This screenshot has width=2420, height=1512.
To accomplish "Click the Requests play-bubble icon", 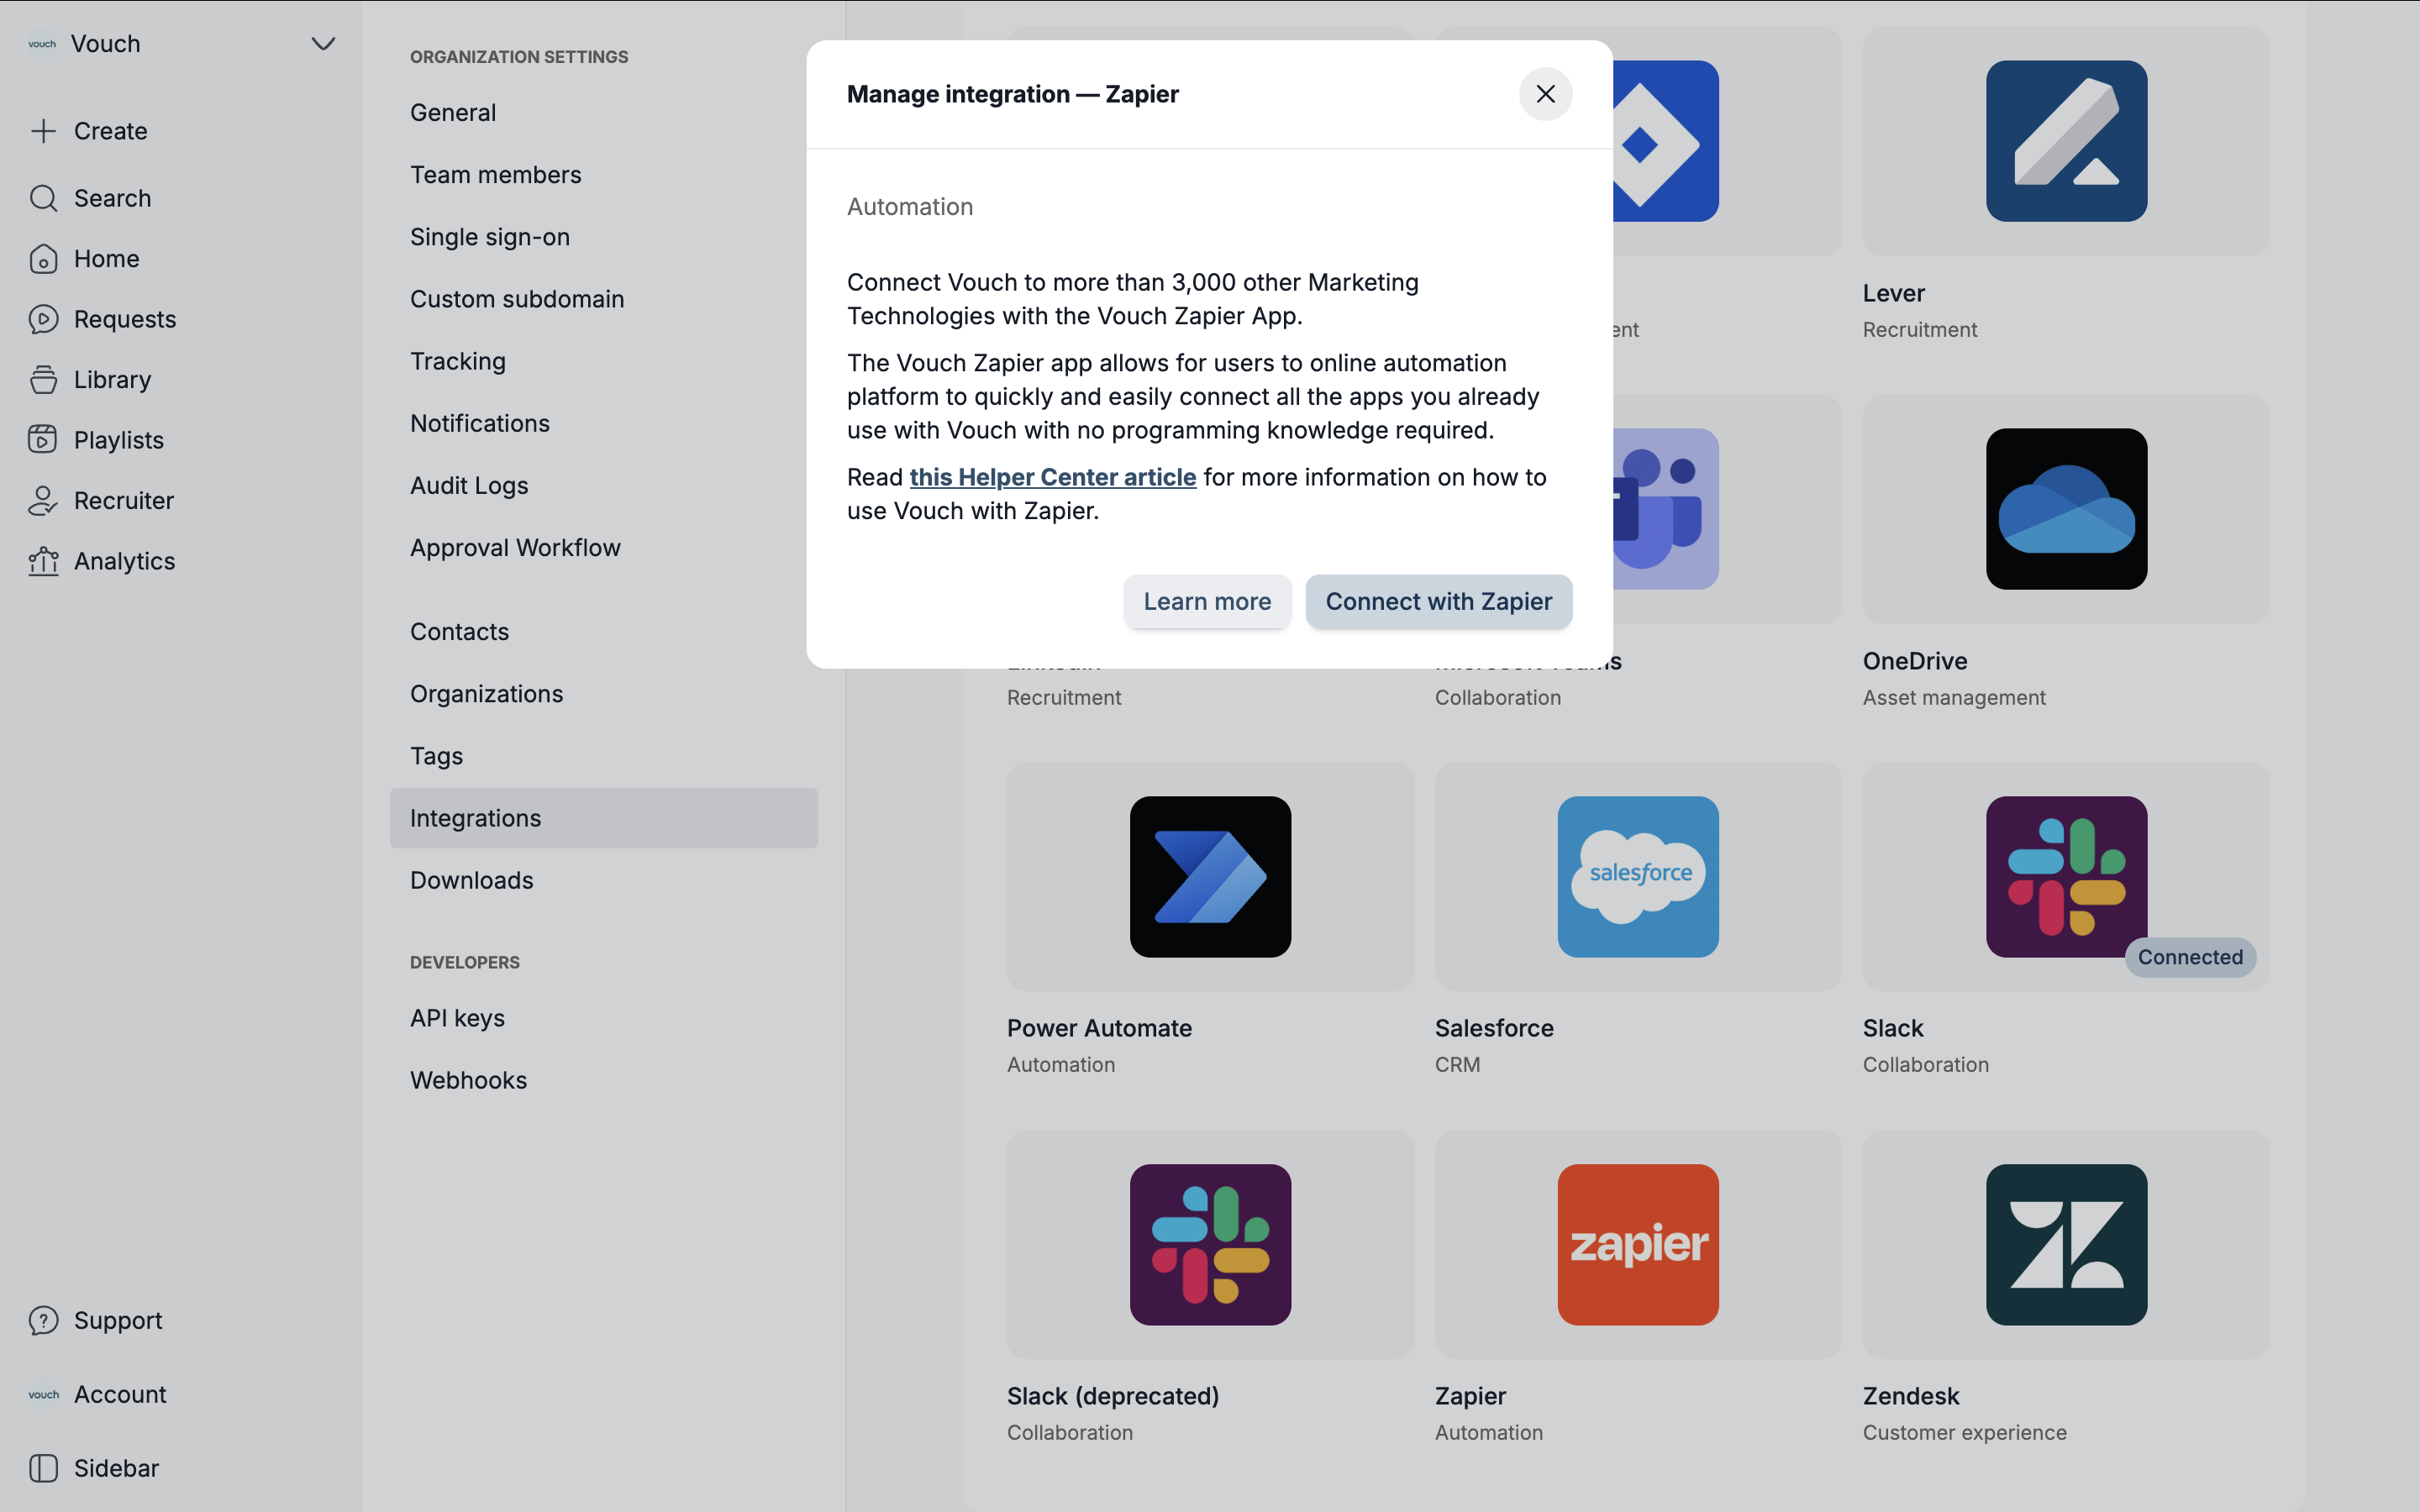I will (43, 319).
